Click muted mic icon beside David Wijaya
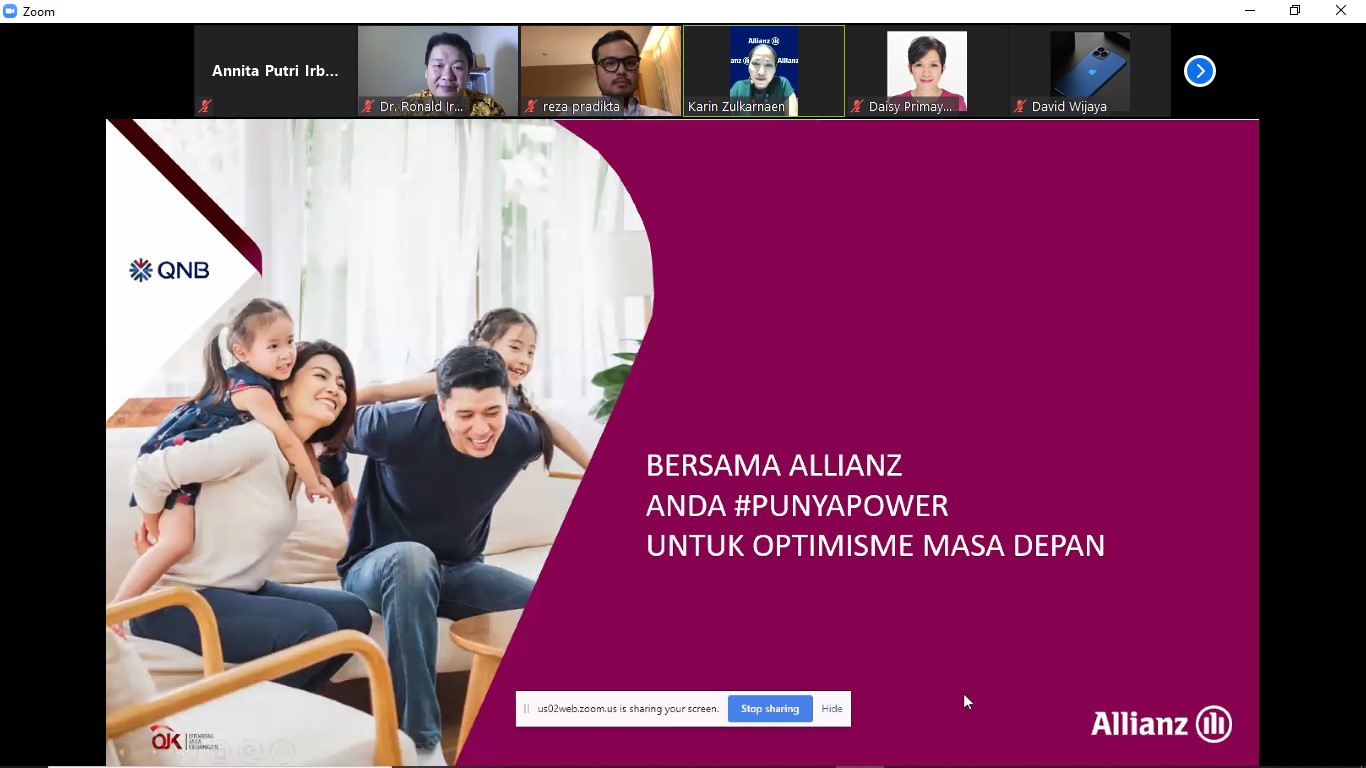 [1020, 106]
